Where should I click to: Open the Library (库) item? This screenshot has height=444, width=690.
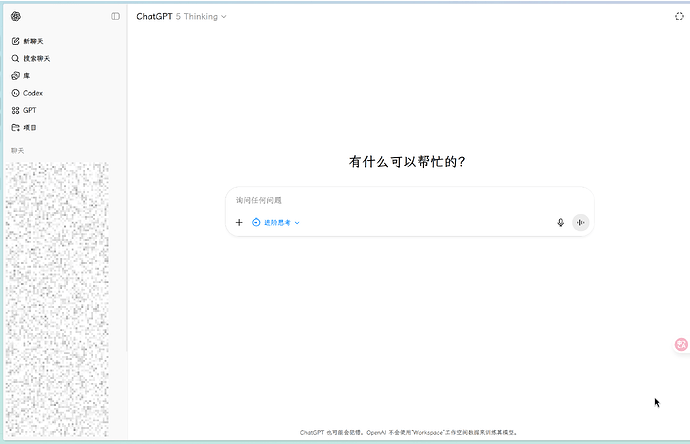(21, 76)
